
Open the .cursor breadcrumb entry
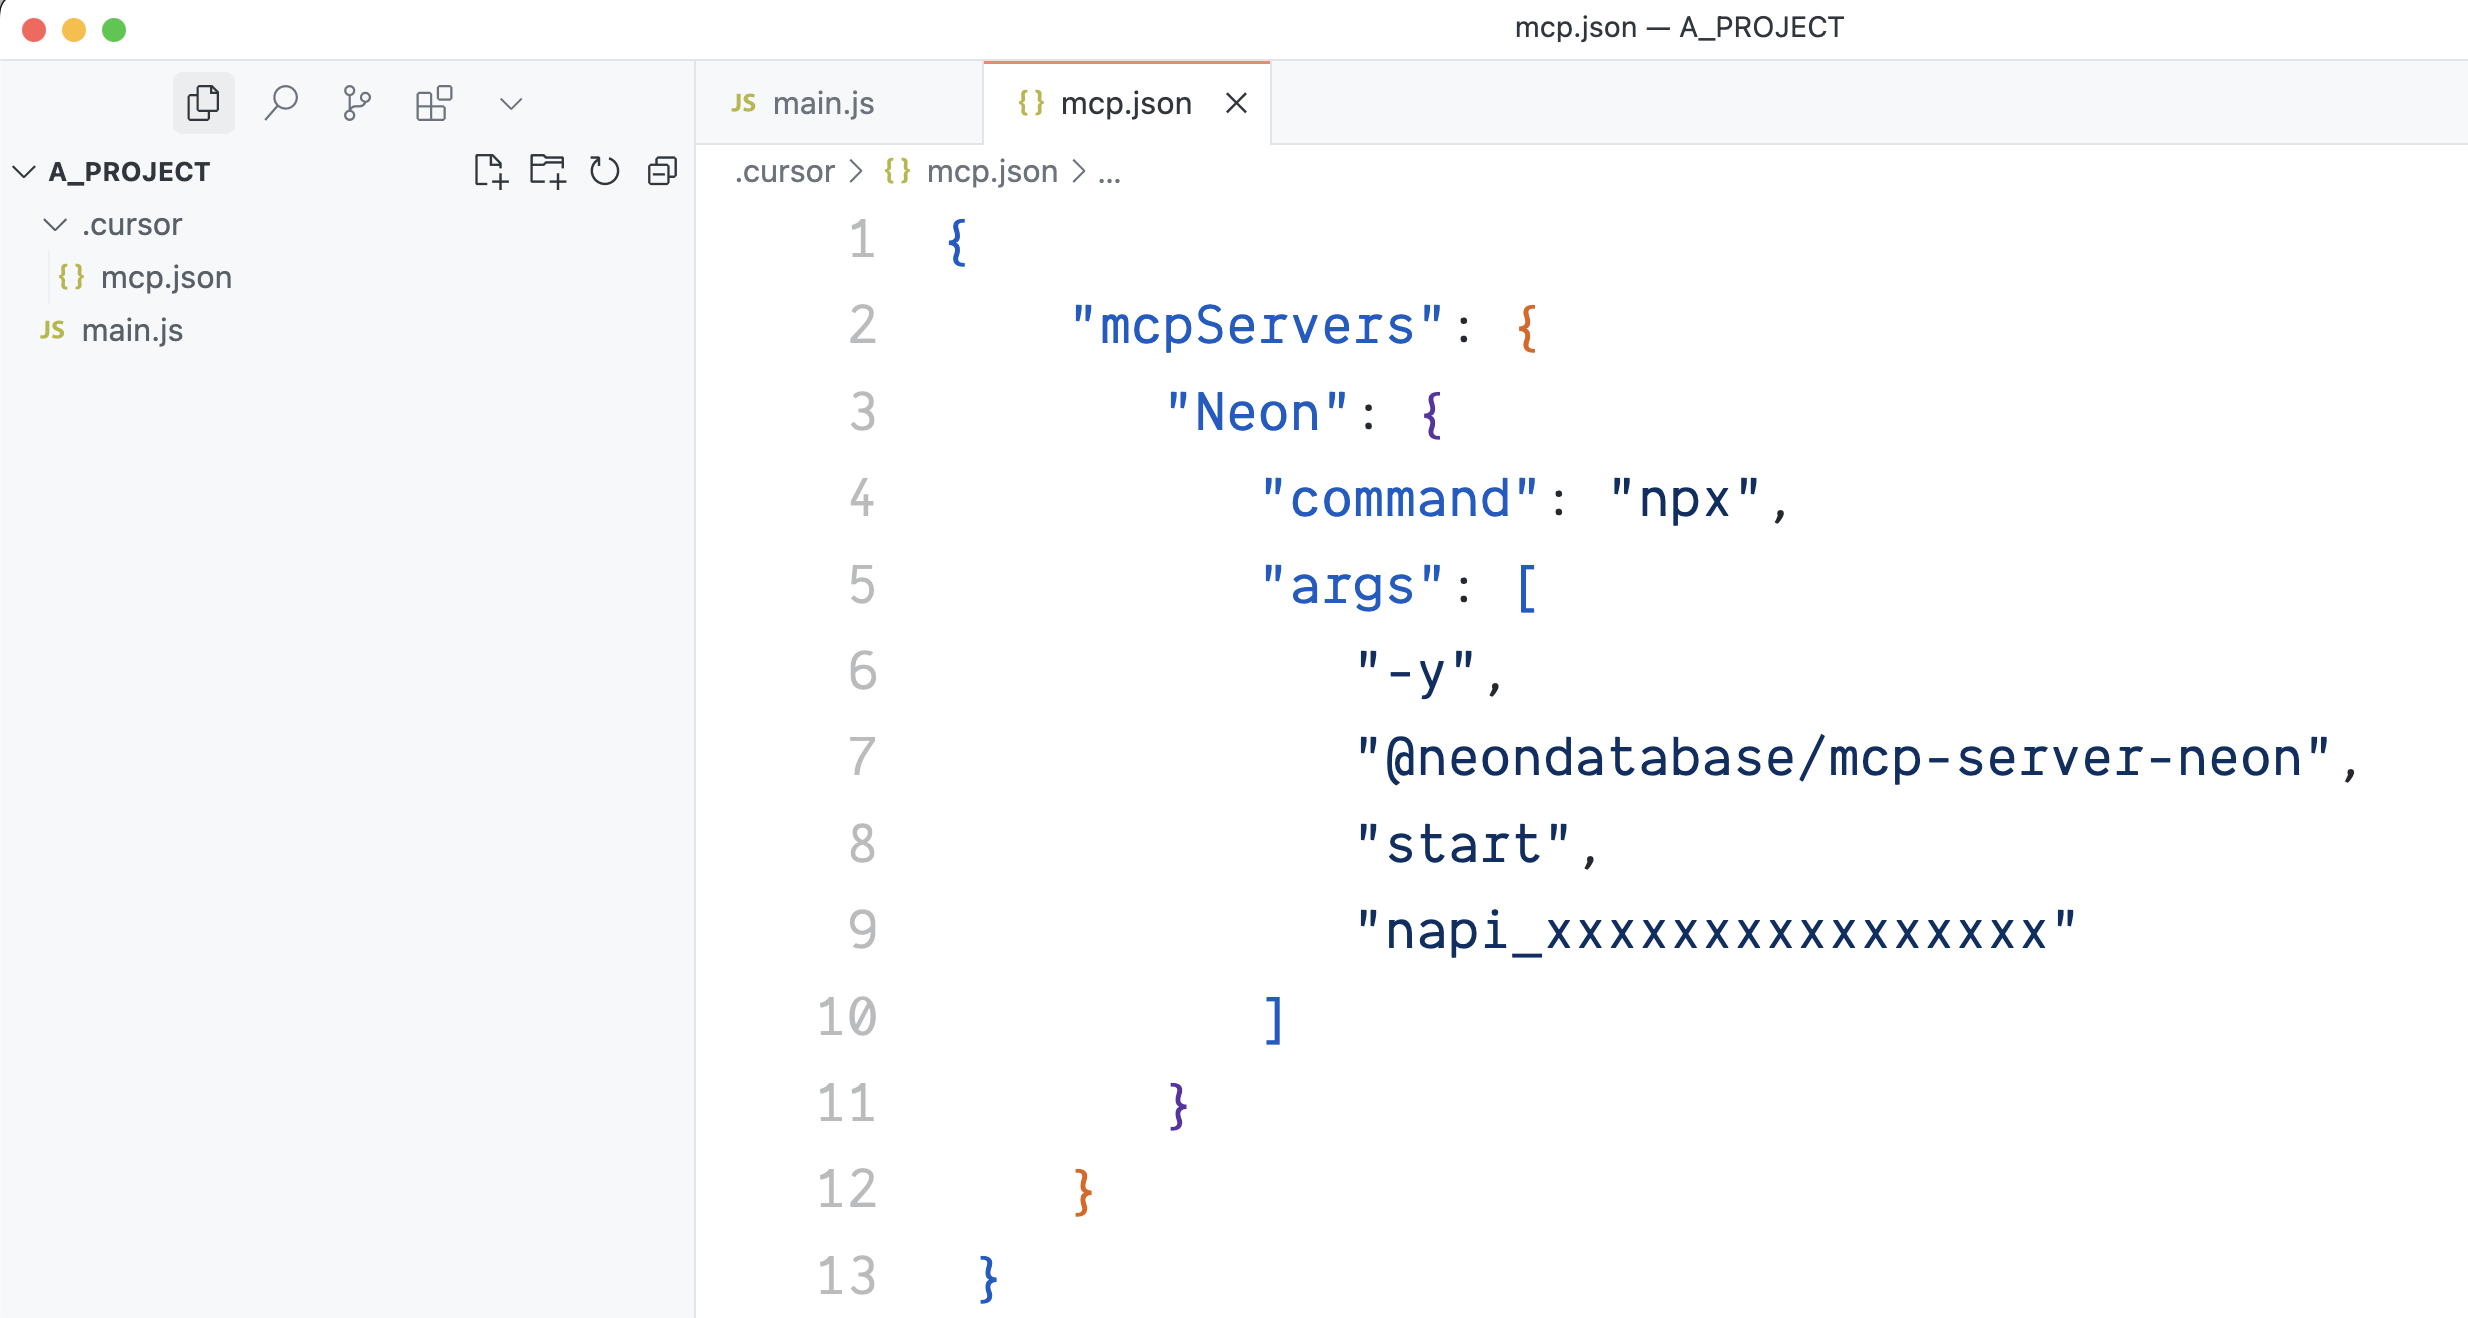[784, 171]
